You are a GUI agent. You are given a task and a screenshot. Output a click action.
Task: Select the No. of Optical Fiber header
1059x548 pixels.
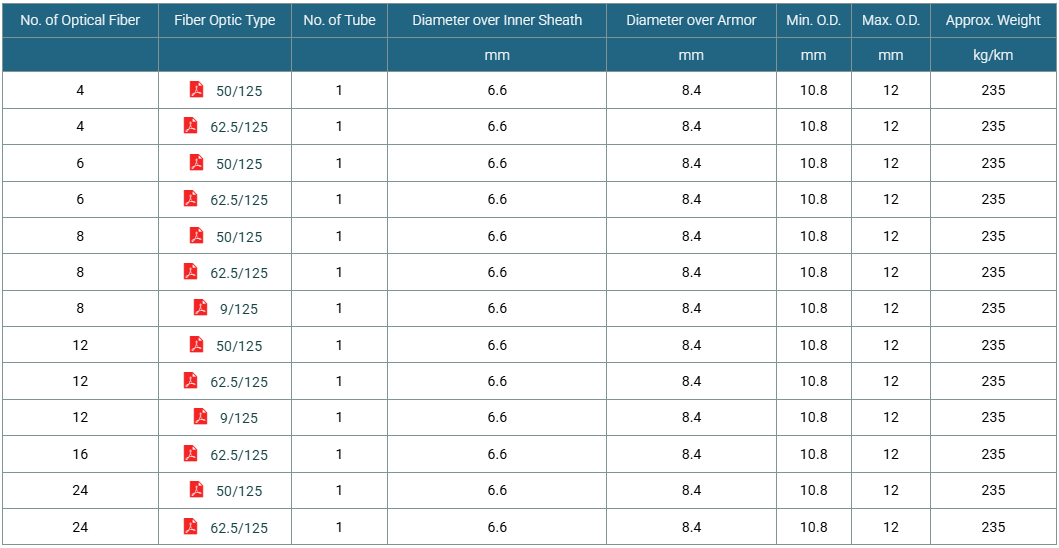coord(80,20)
